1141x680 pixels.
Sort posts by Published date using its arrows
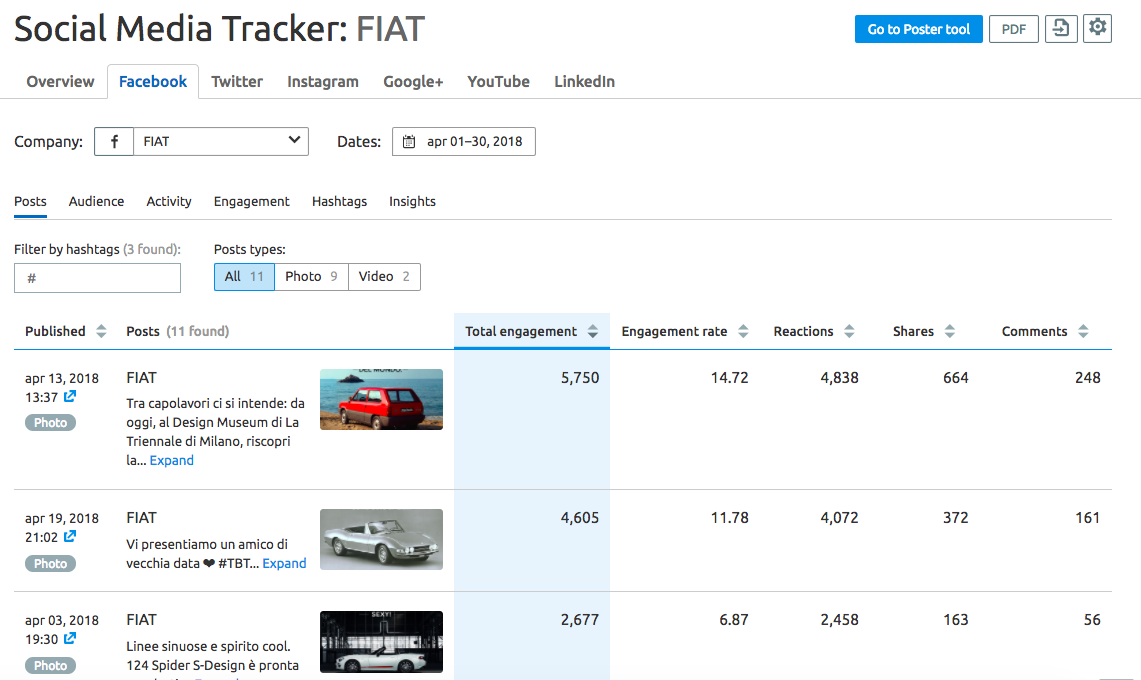101,331
